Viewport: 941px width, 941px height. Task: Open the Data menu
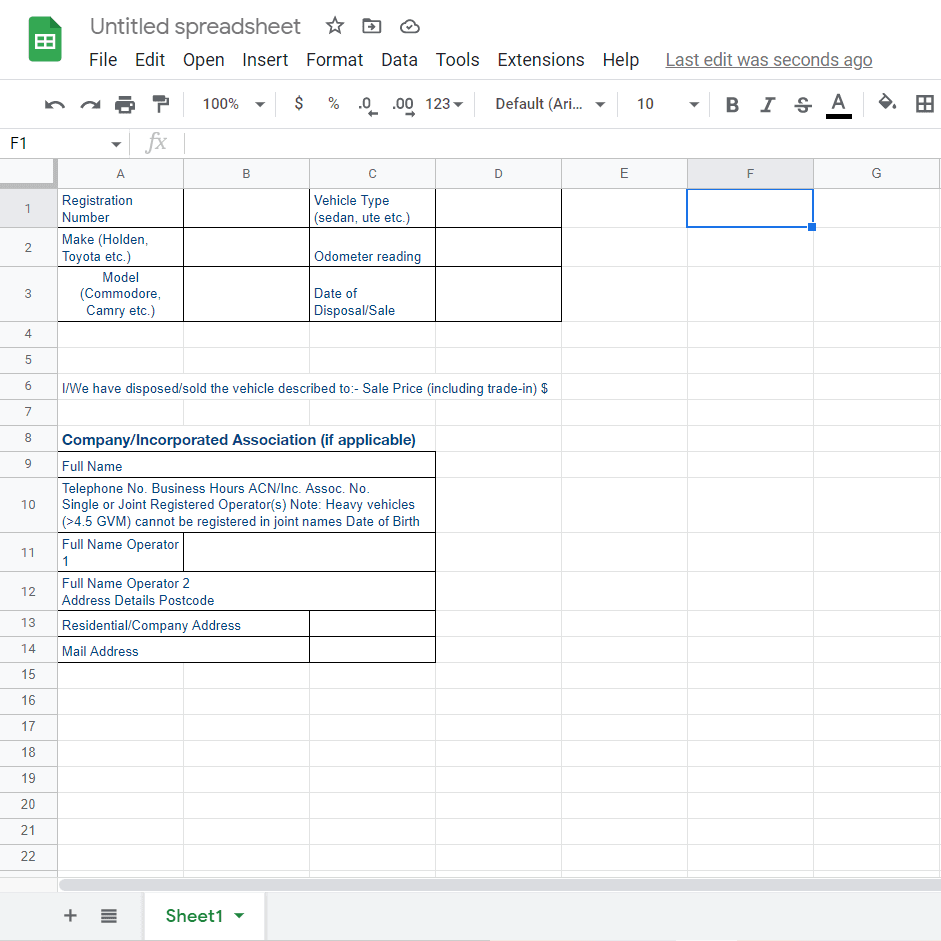[400, 60]
